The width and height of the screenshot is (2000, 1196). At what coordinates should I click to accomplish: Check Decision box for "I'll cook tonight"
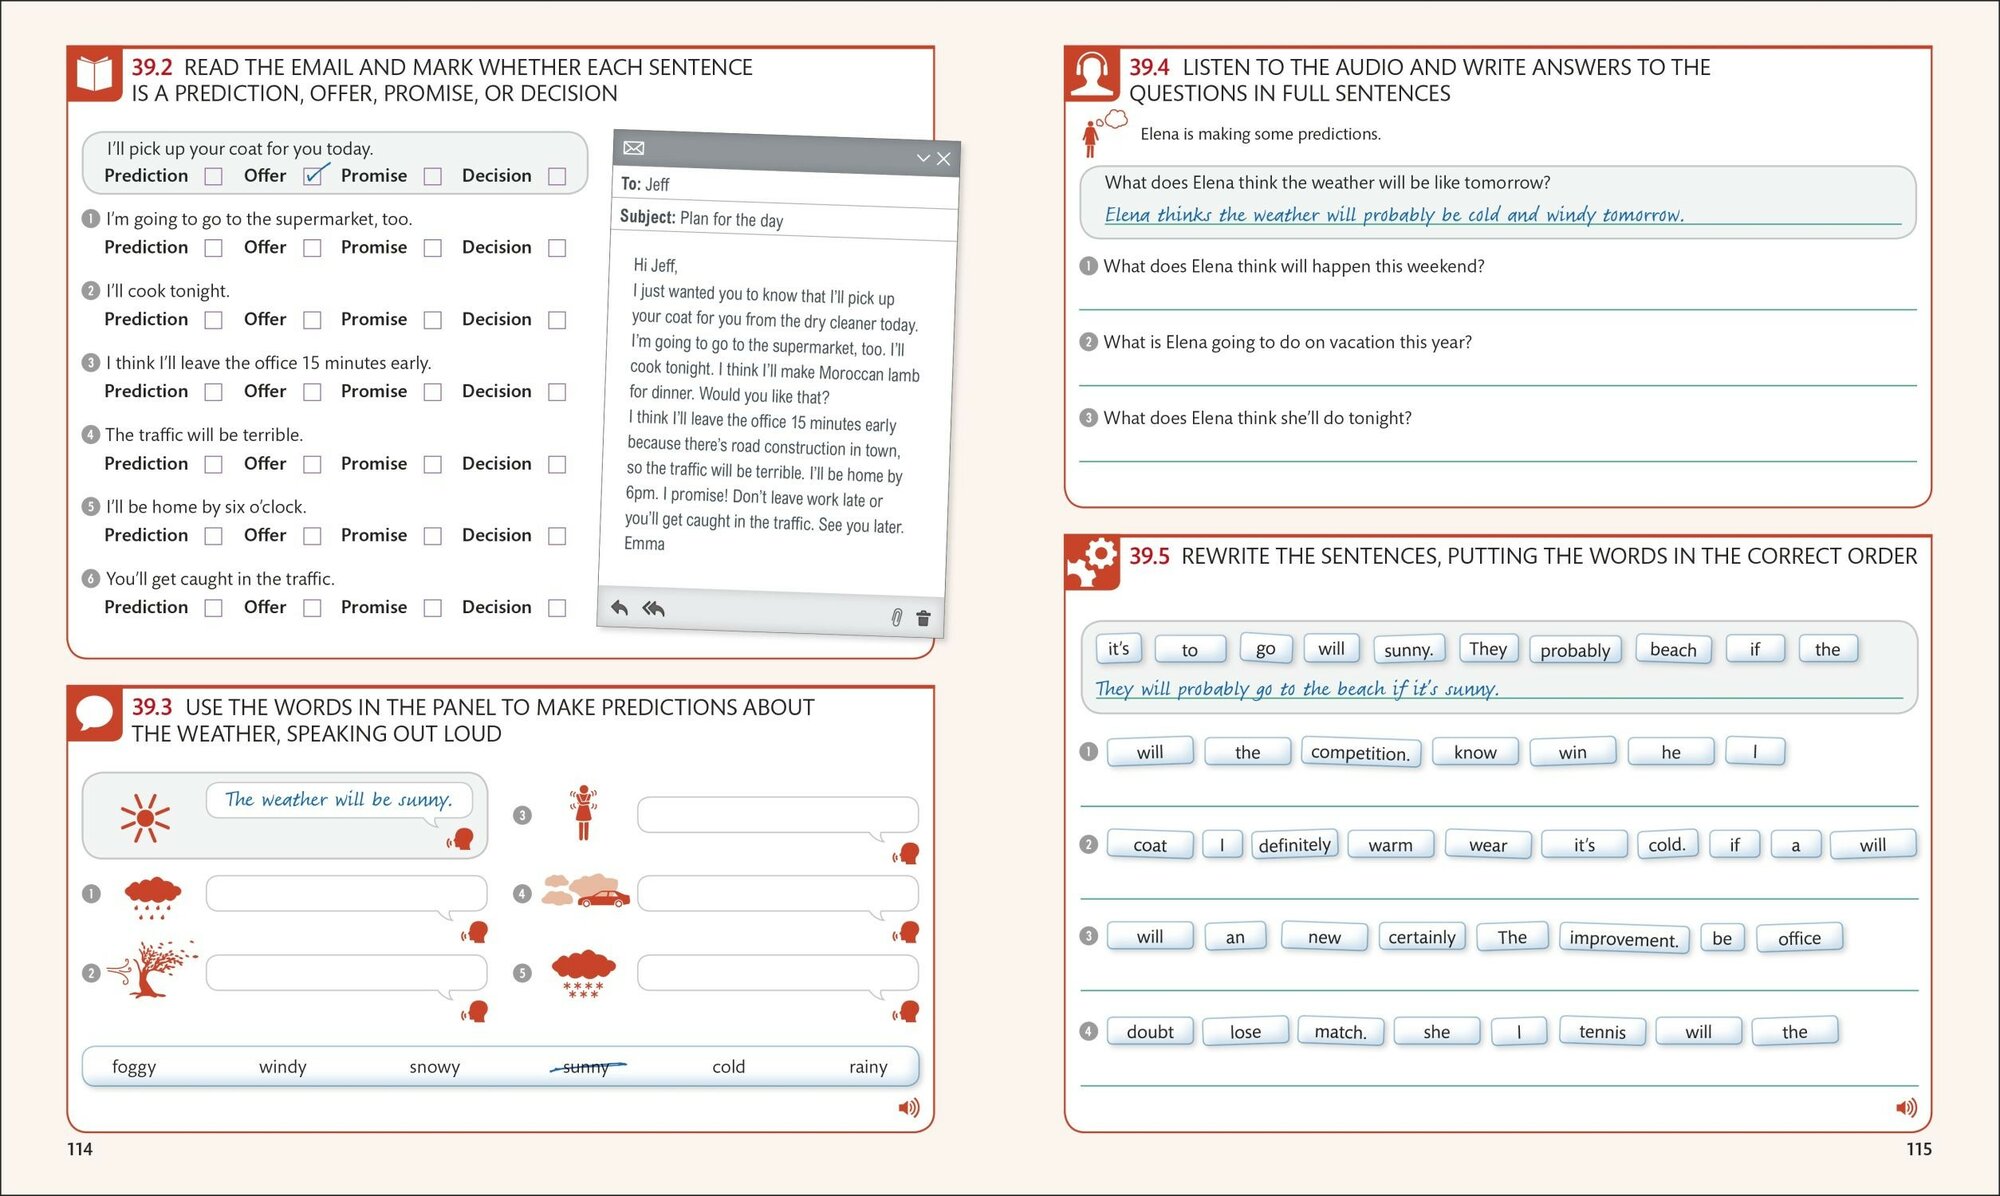pyautogui.click(x=557, y=320)
